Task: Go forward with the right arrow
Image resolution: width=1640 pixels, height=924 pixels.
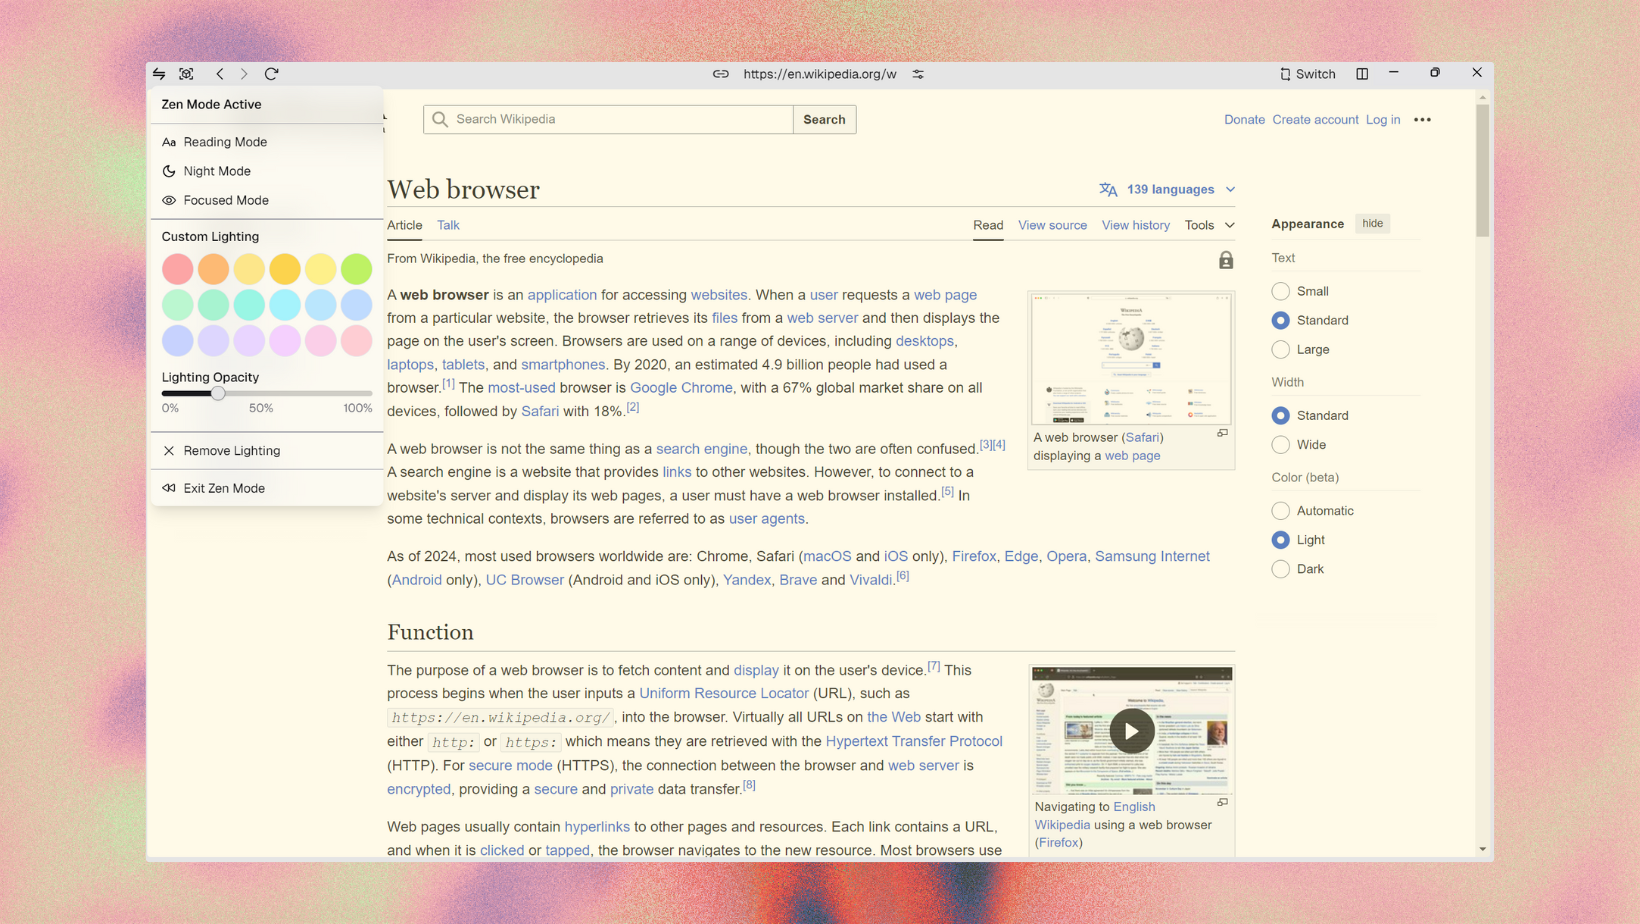Action: point(244,74)
